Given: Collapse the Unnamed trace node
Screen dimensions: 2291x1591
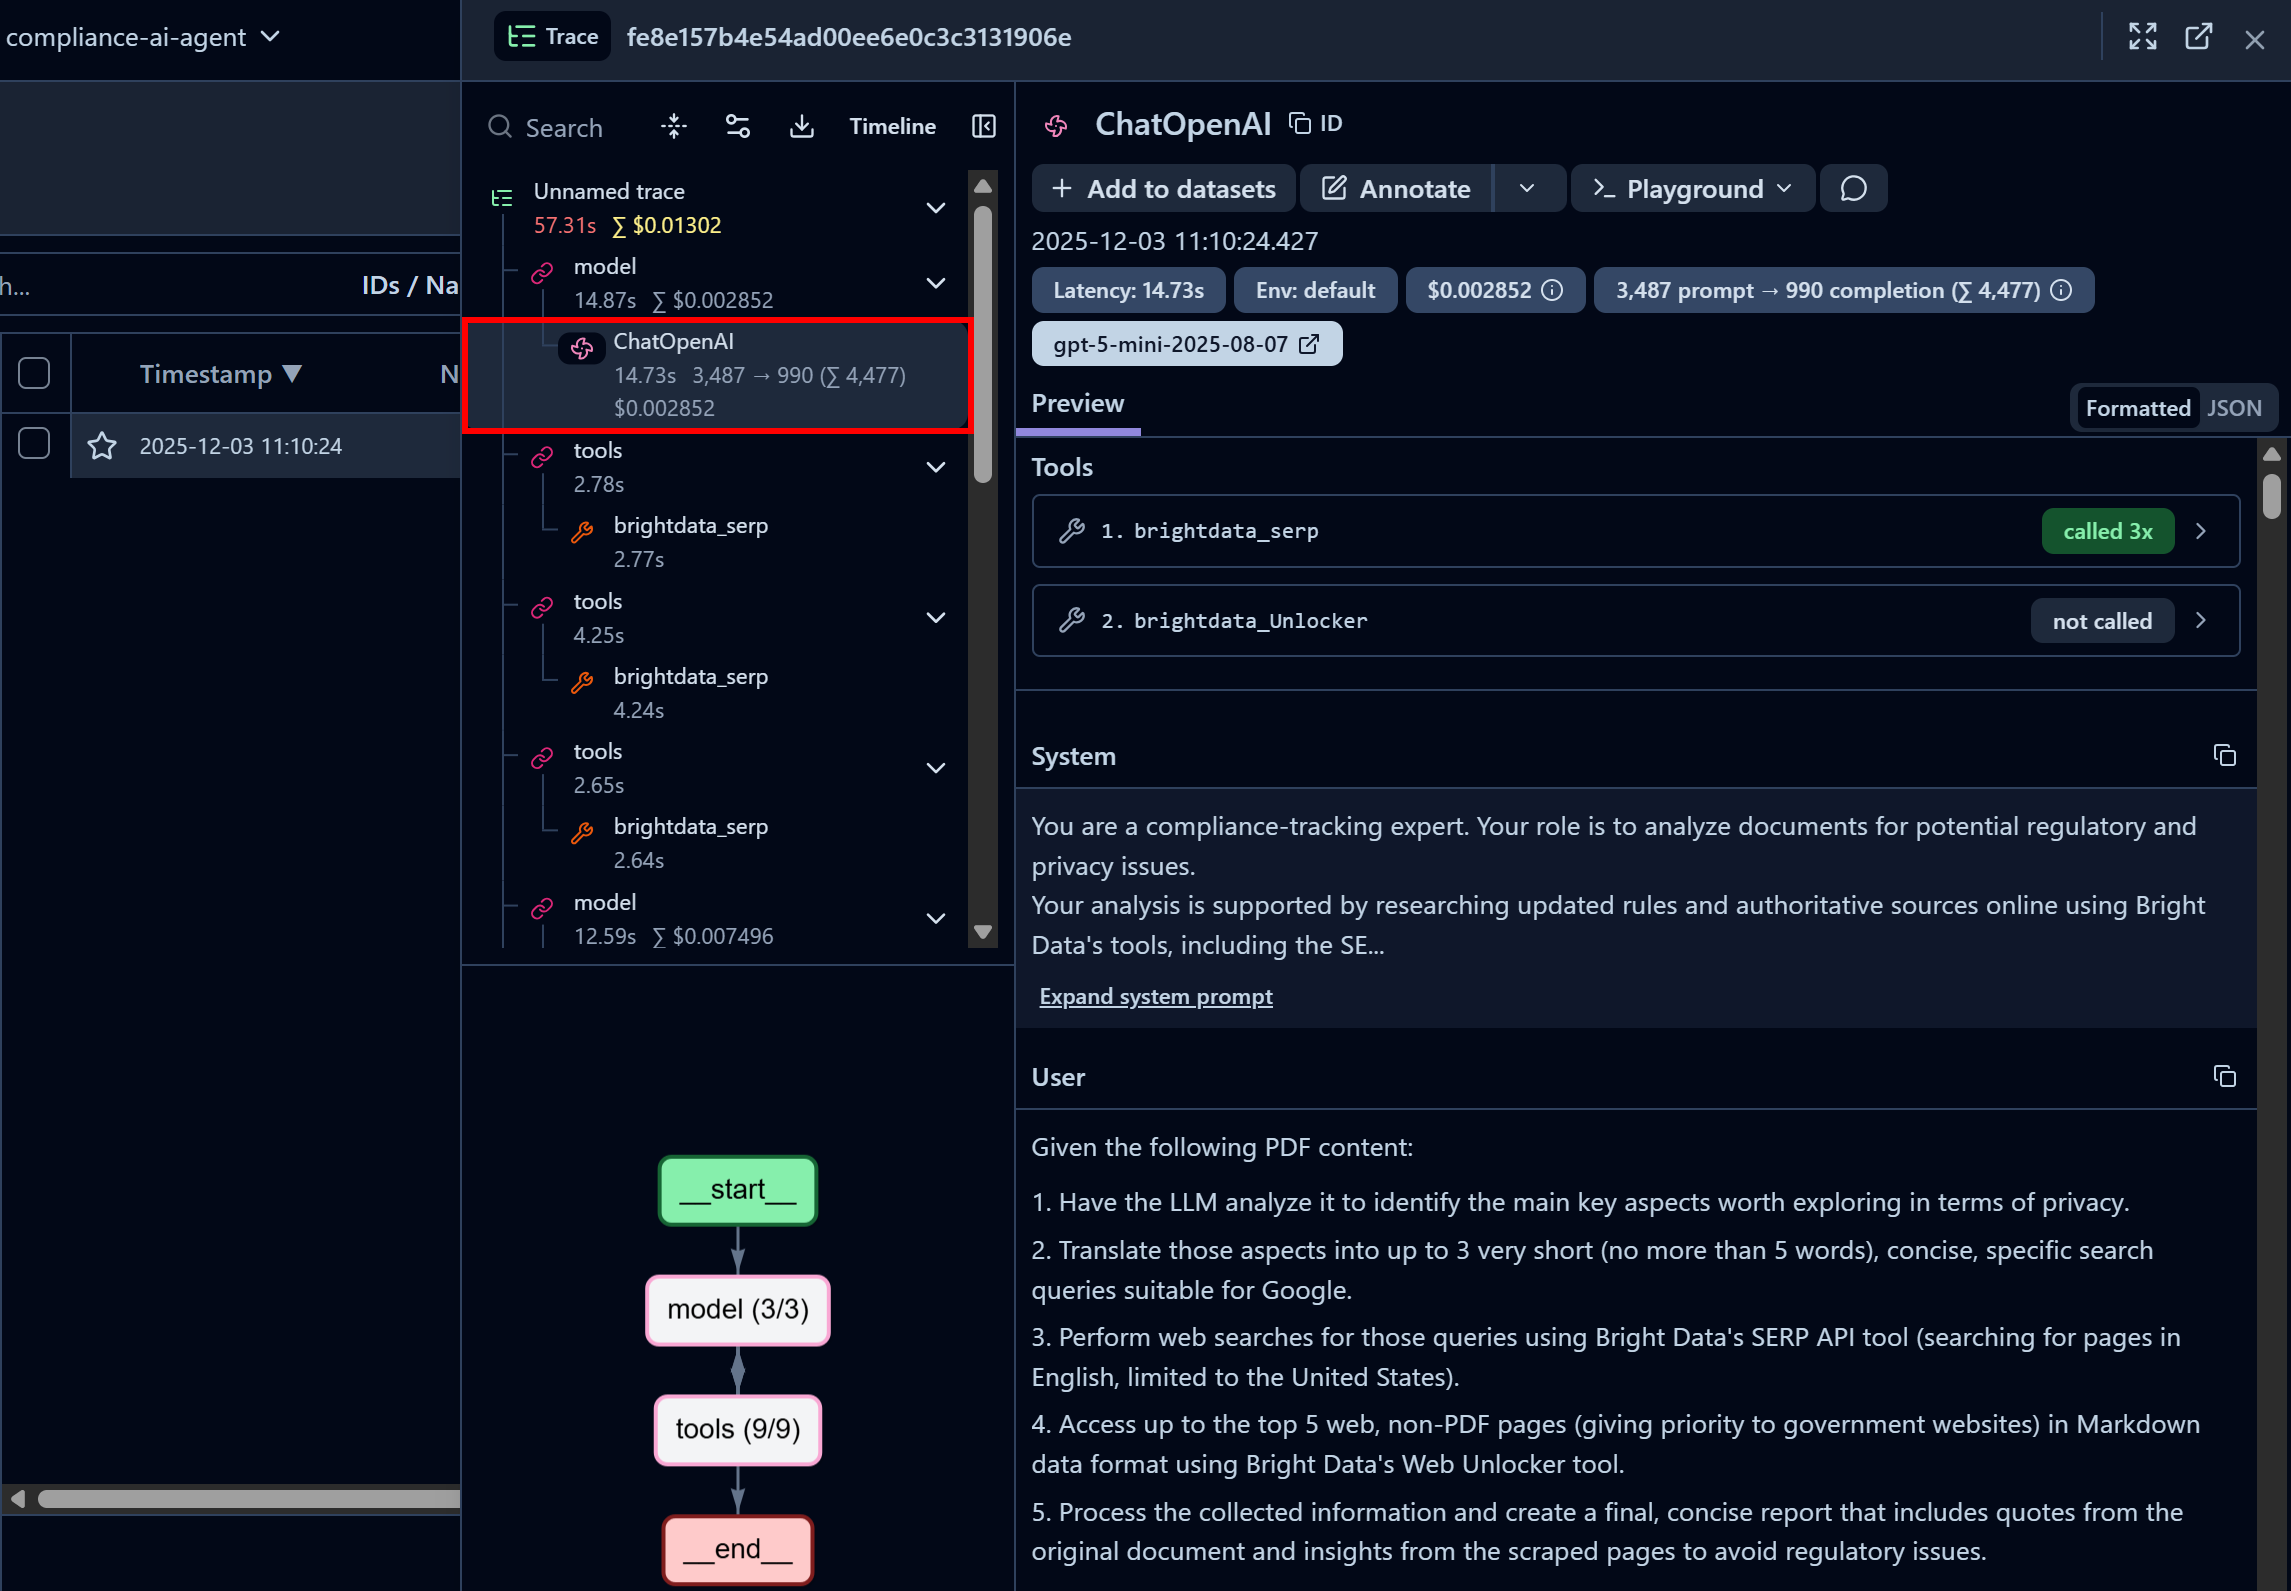Looking at the screenshot, I should coord(936,208).
